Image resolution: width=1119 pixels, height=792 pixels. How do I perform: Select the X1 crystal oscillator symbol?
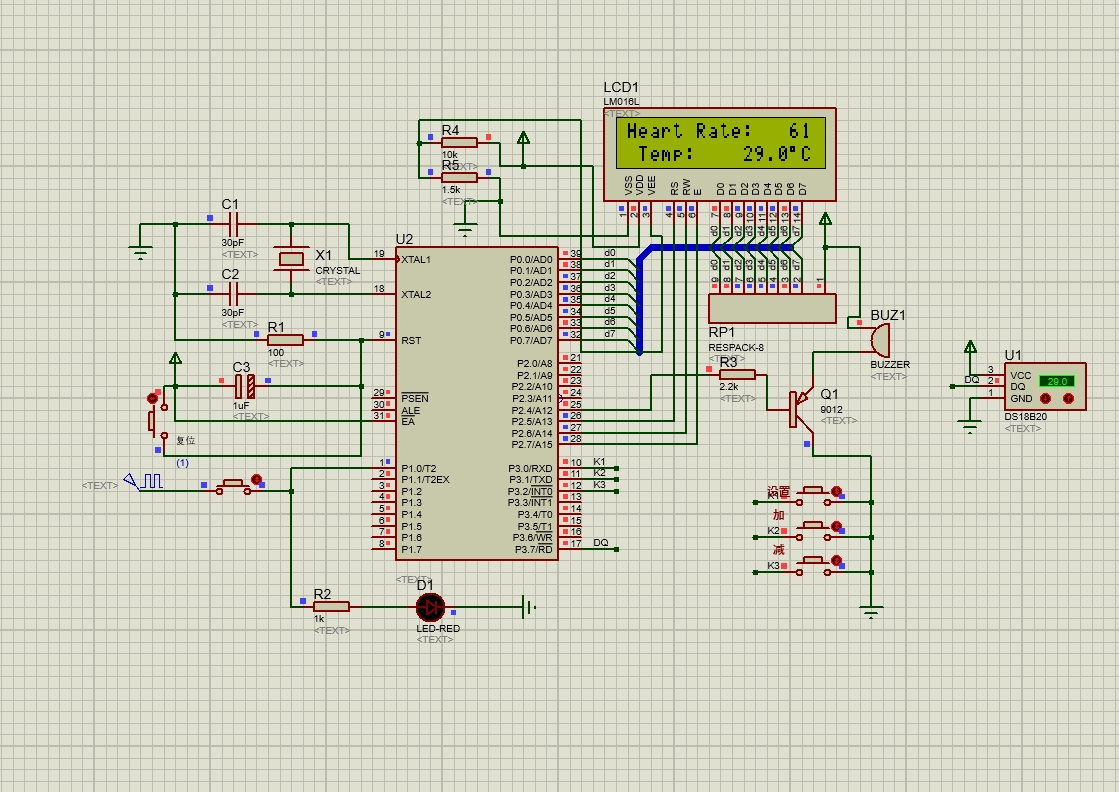pos(291,259)
